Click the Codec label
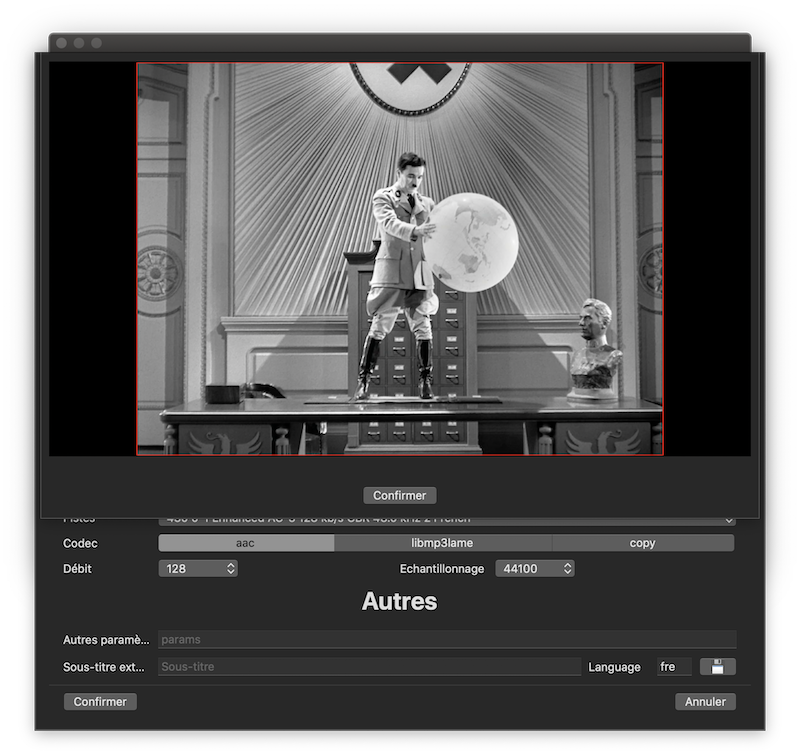Viewport: 800px width, 754px height. (80, 543)
